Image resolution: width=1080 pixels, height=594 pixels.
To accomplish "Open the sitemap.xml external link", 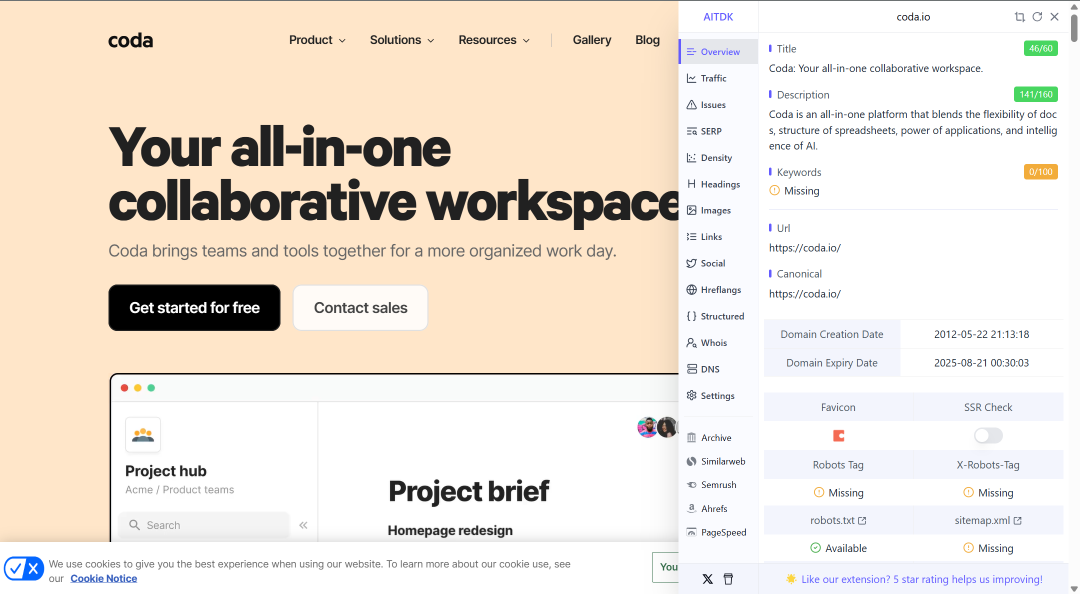I will click(988, 520).
